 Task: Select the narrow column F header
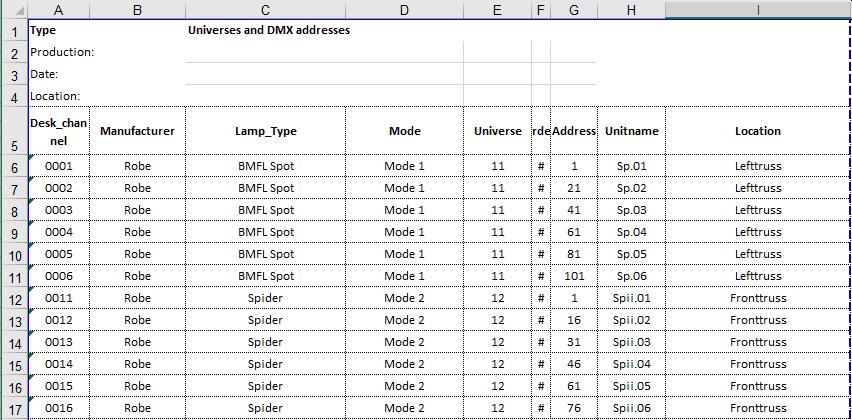[540, 9]
